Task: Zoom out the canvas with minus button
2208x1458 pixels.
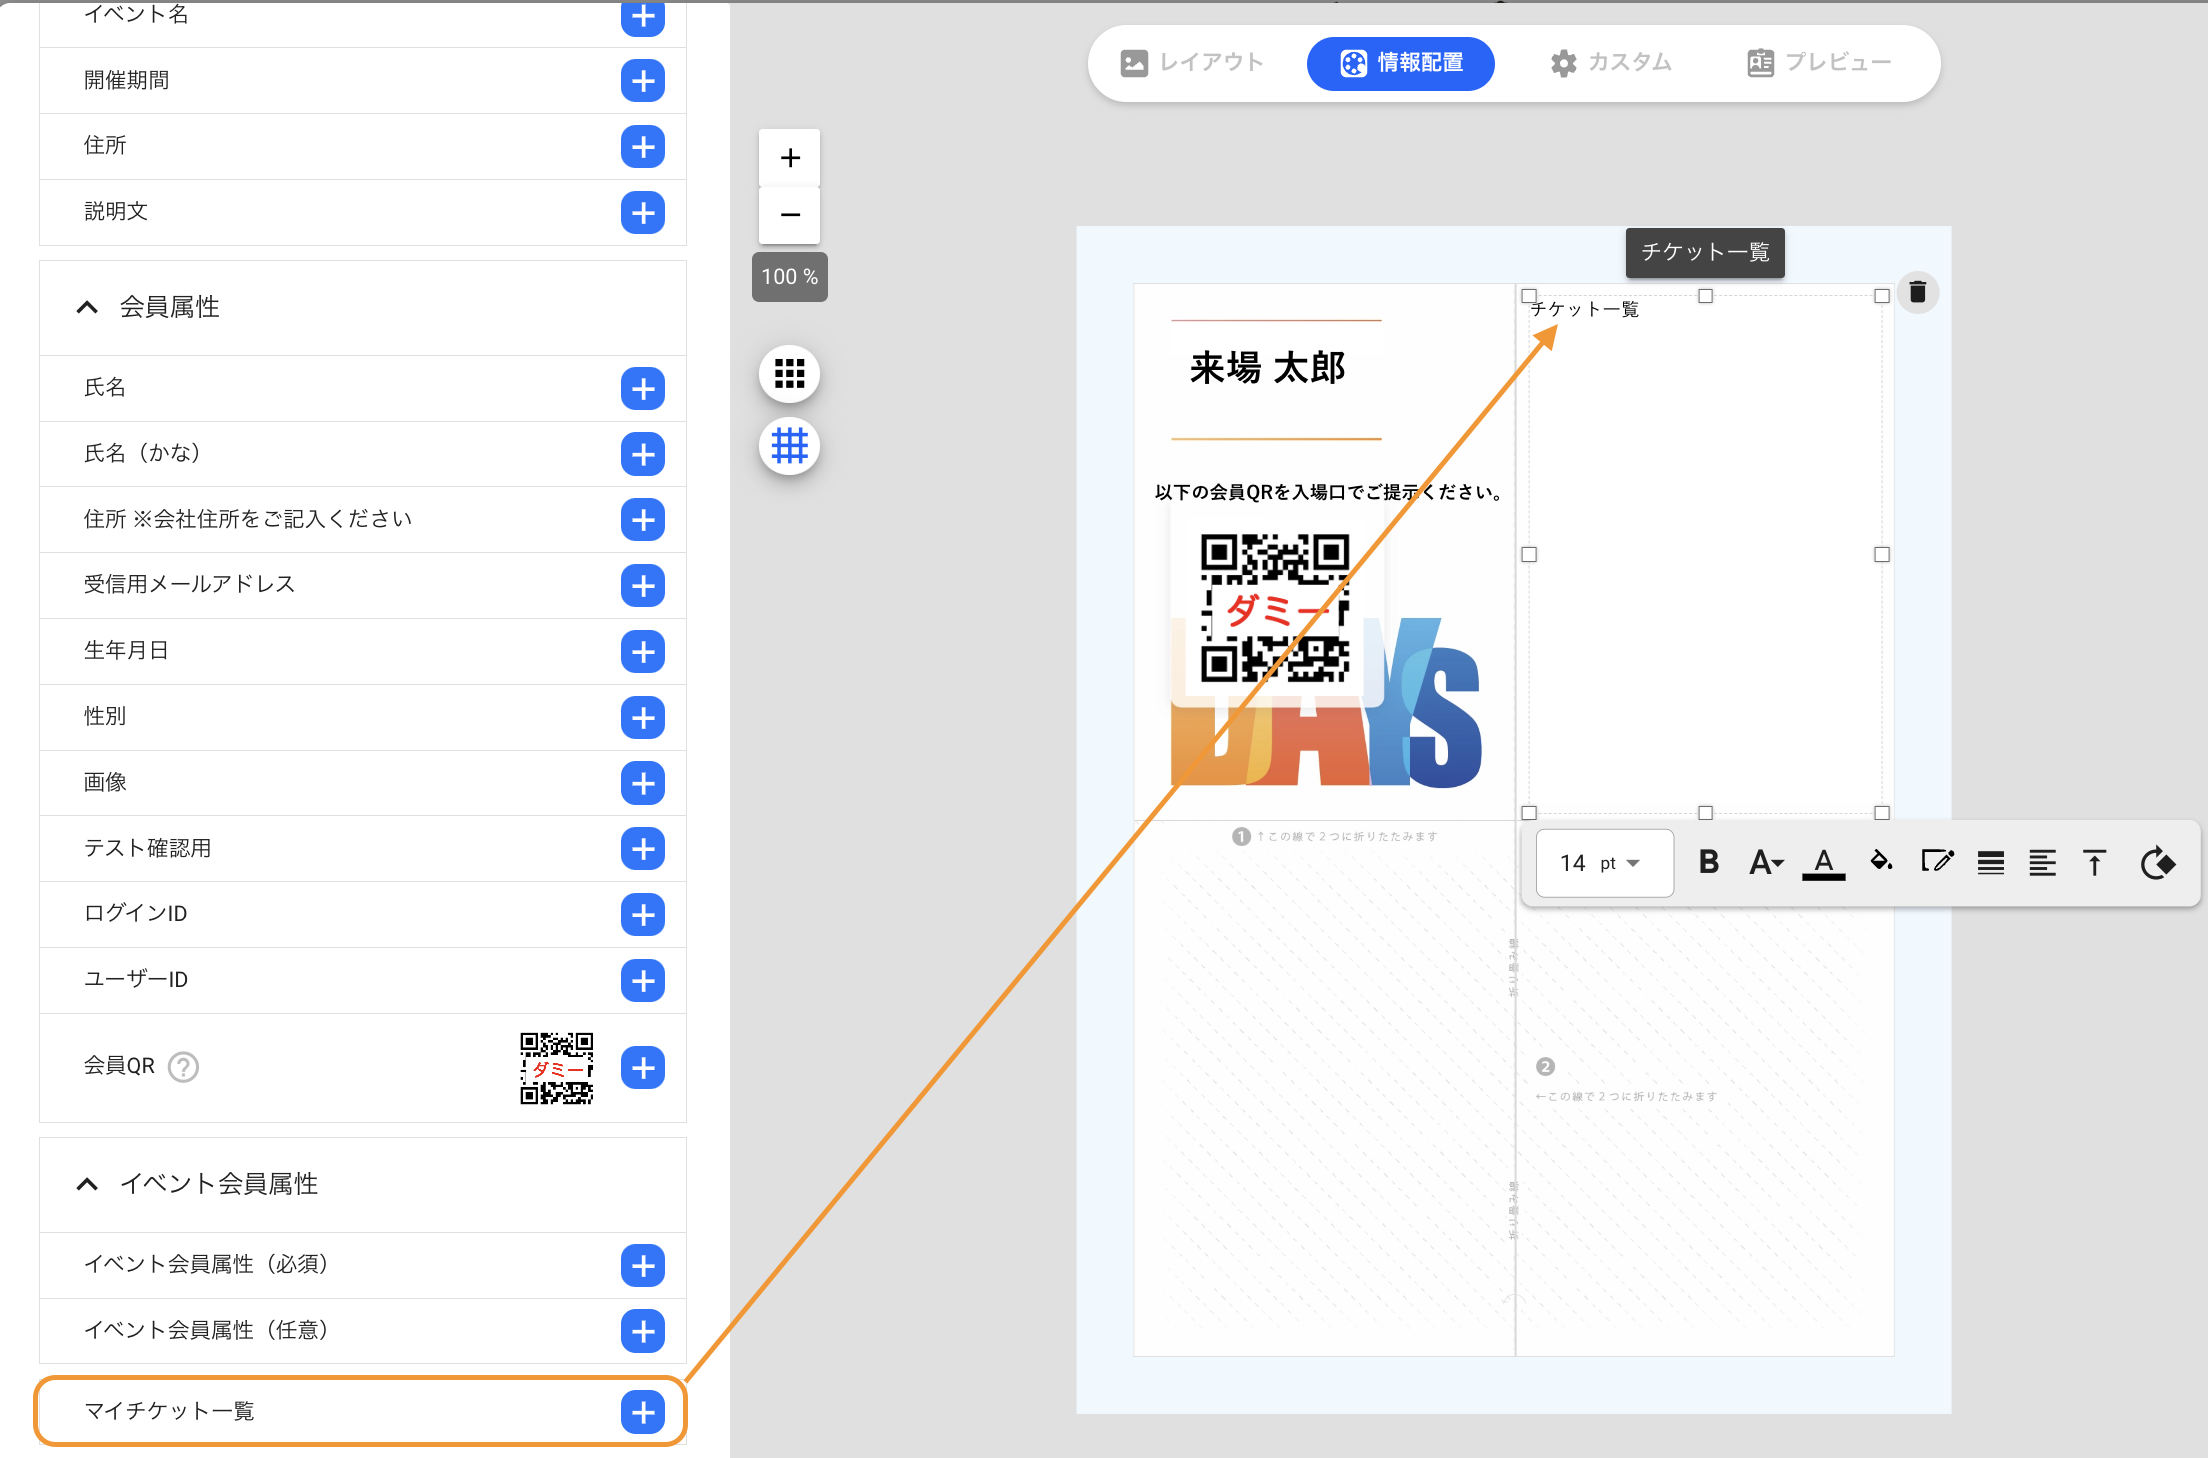Action: (790, 215)
